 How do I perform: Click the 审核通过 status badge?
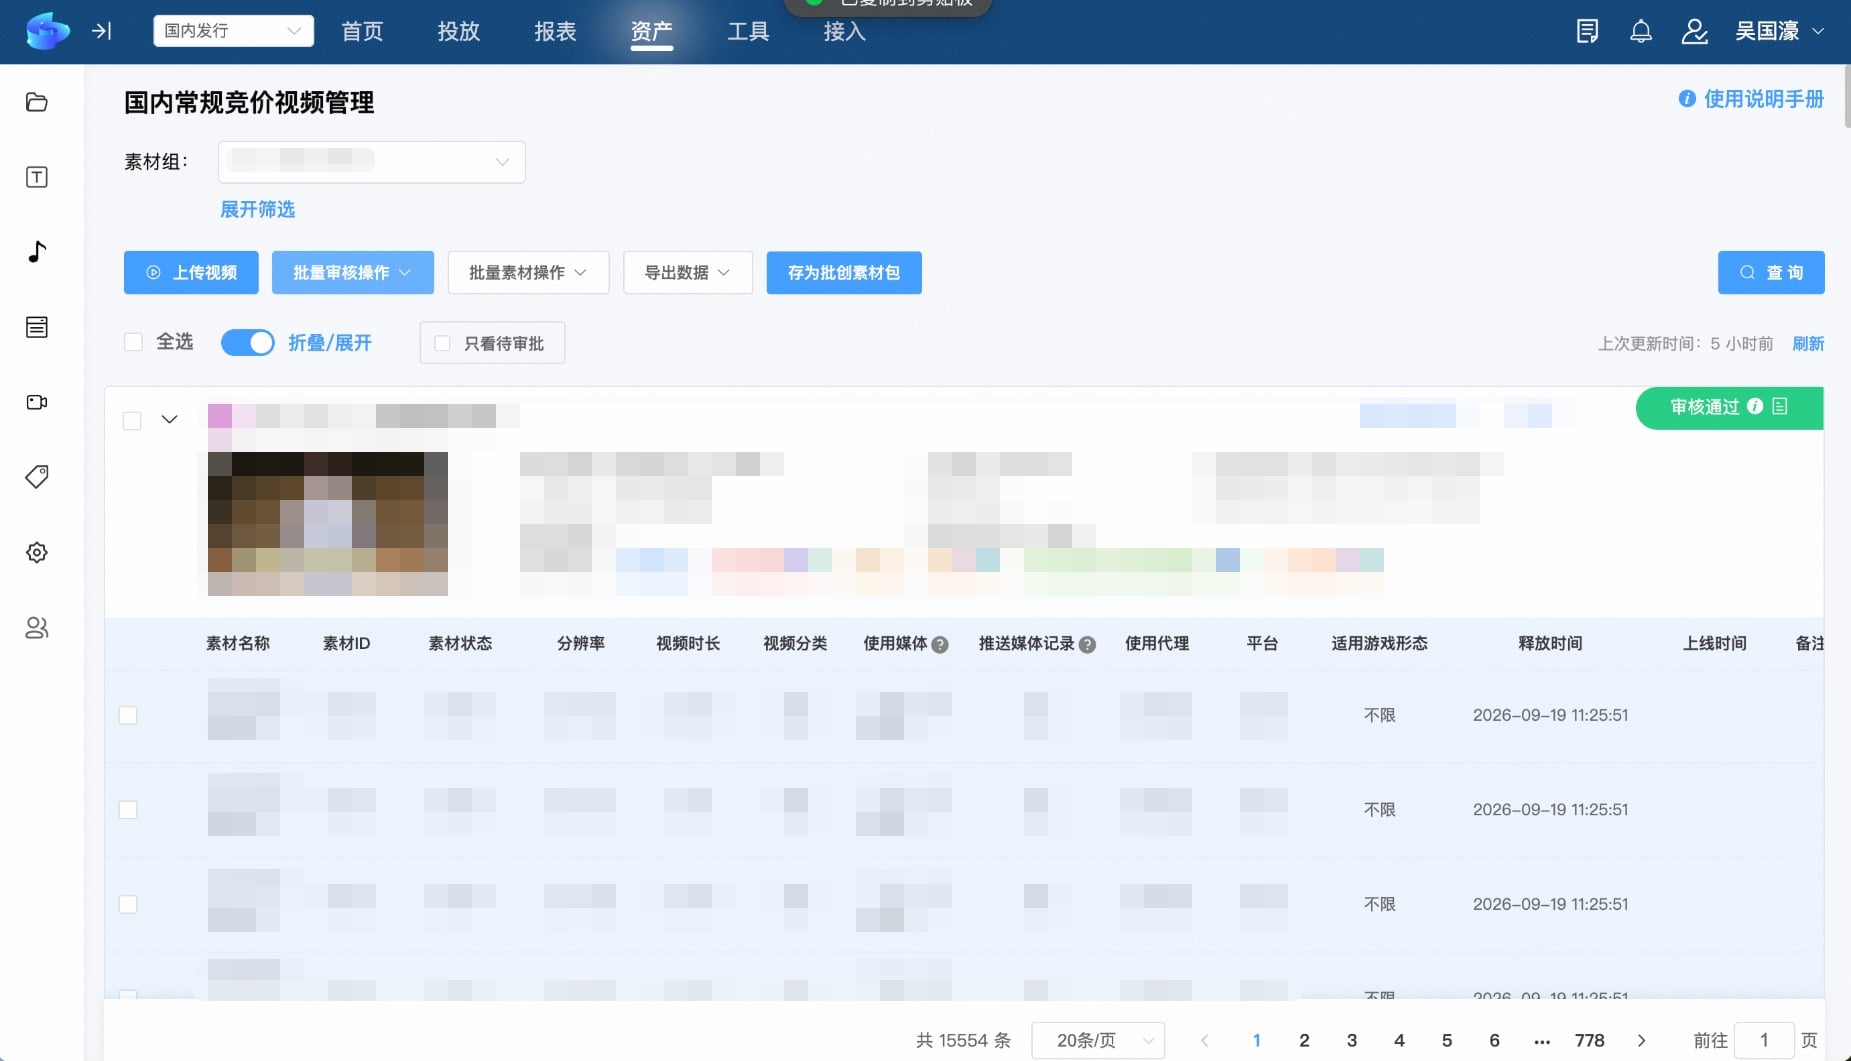1729,408
